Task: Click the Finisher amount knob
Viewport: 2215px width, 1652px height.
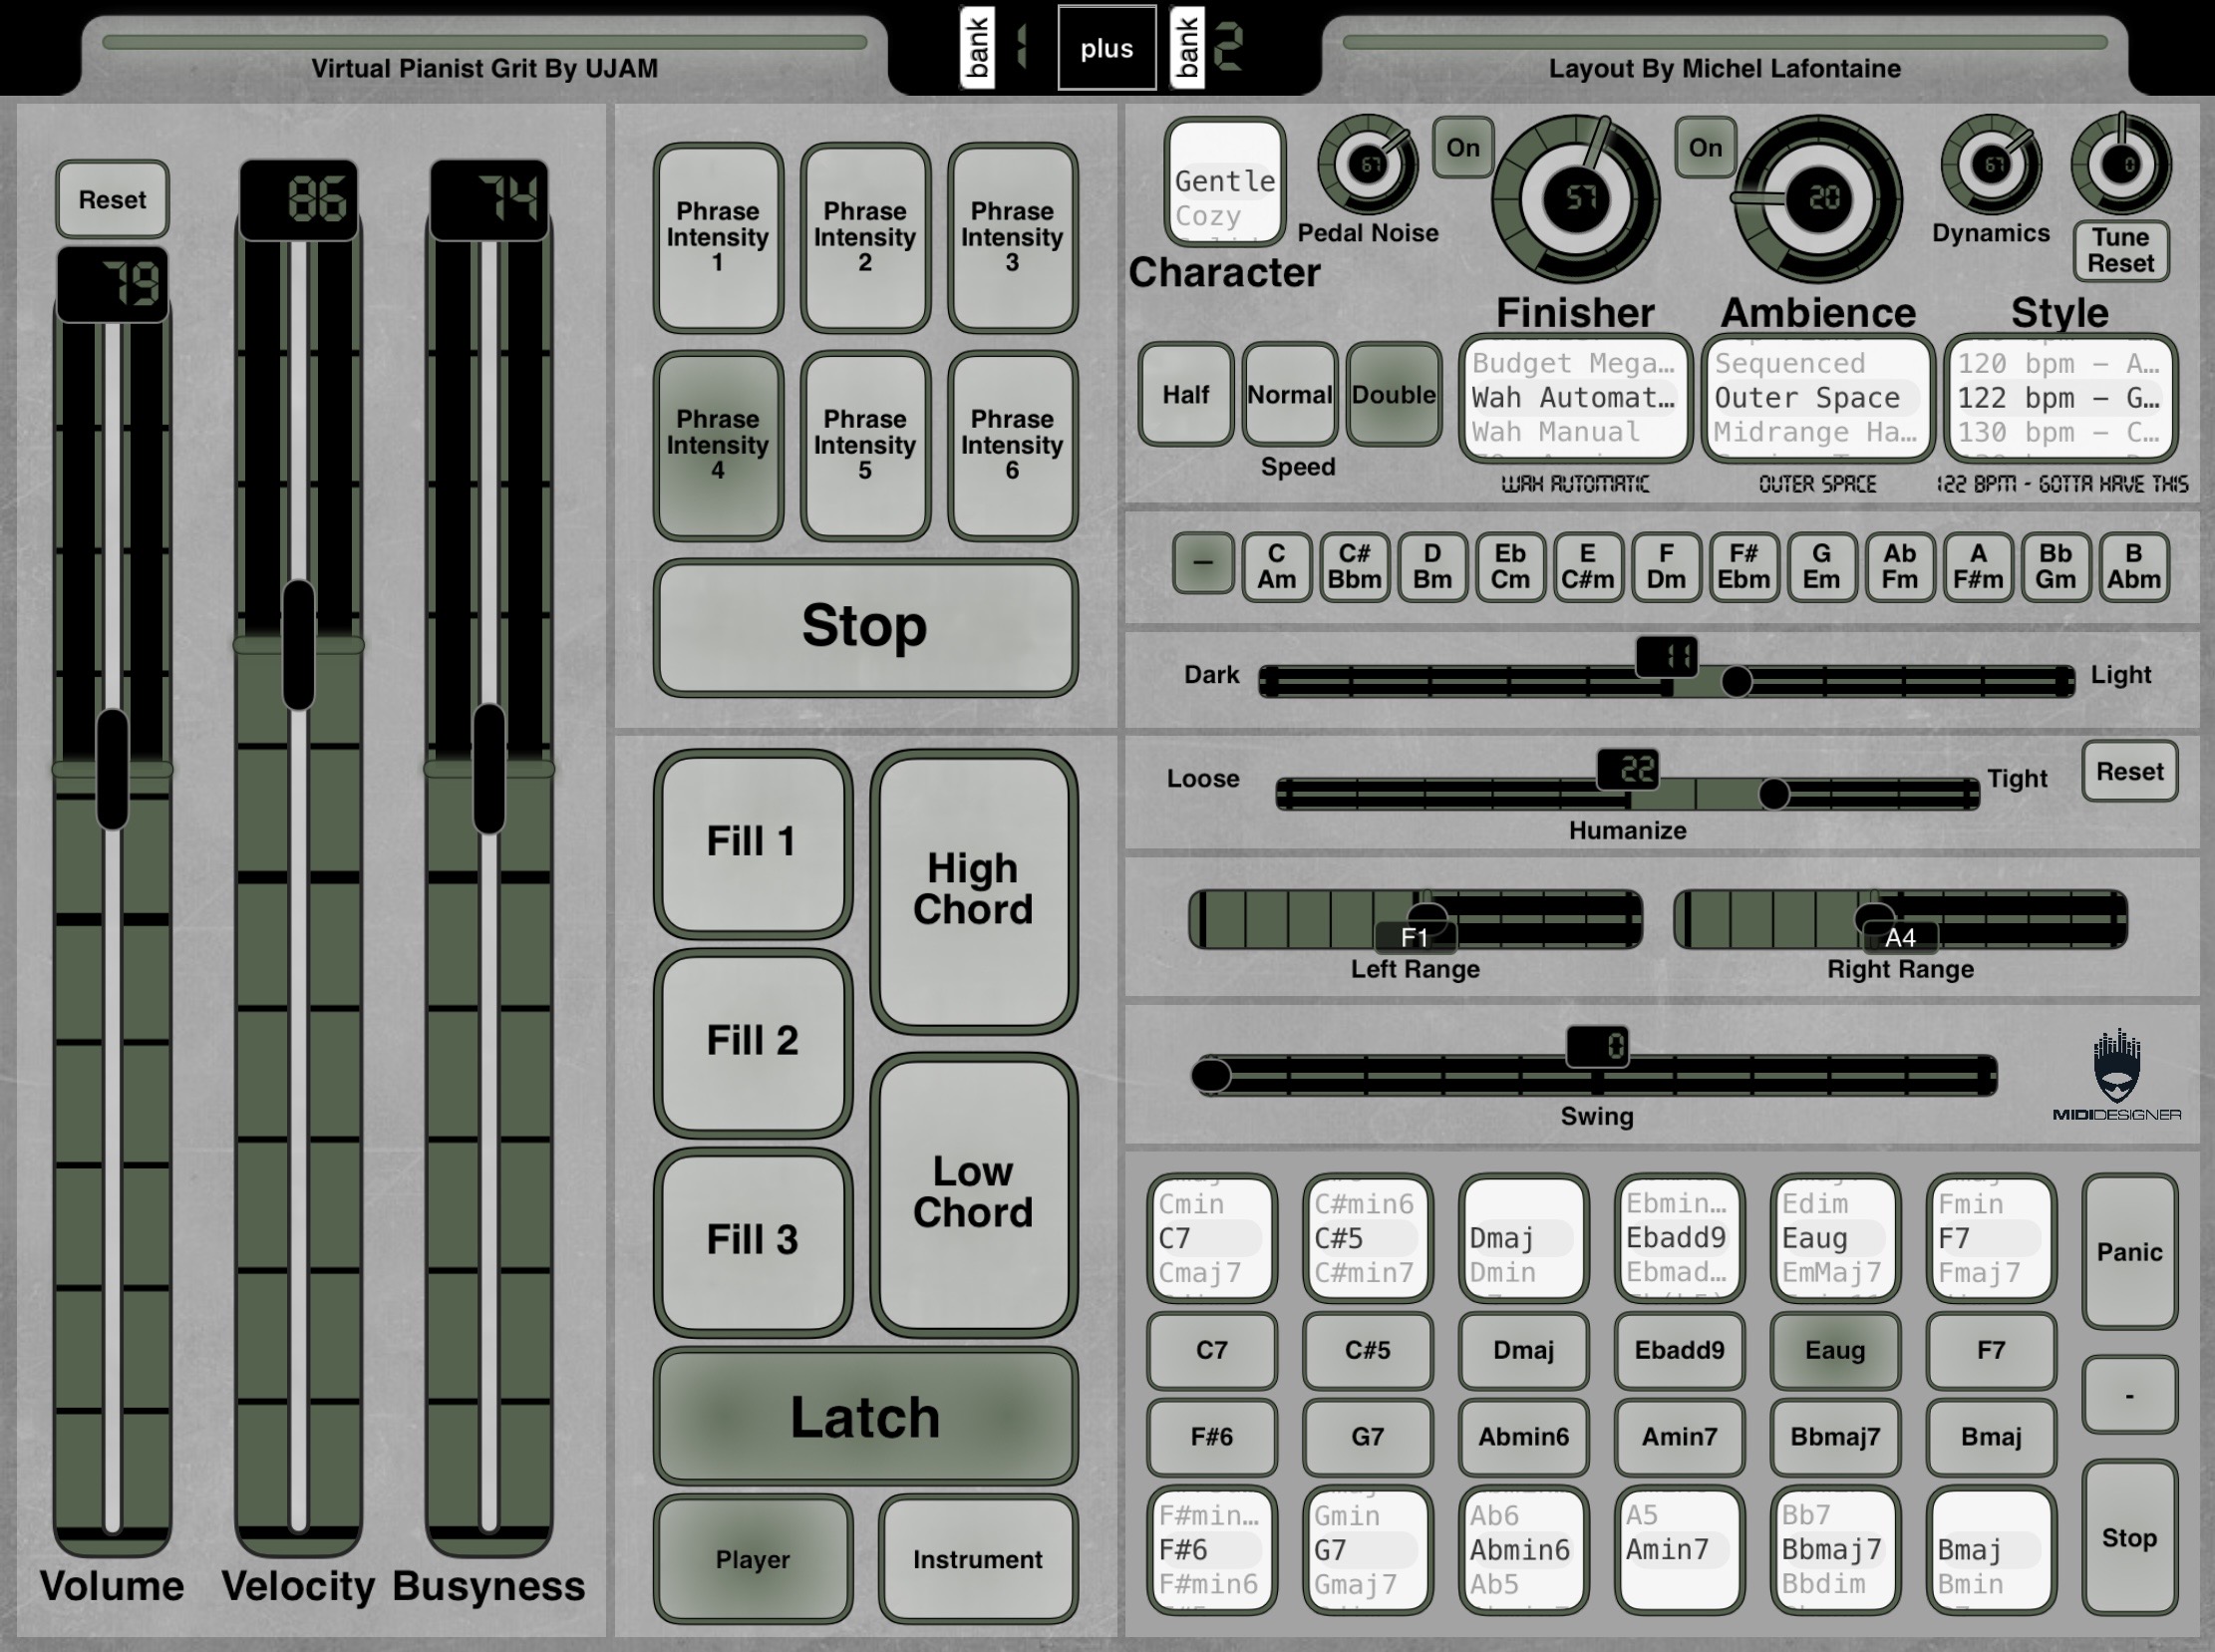Action: [1576, 198]
